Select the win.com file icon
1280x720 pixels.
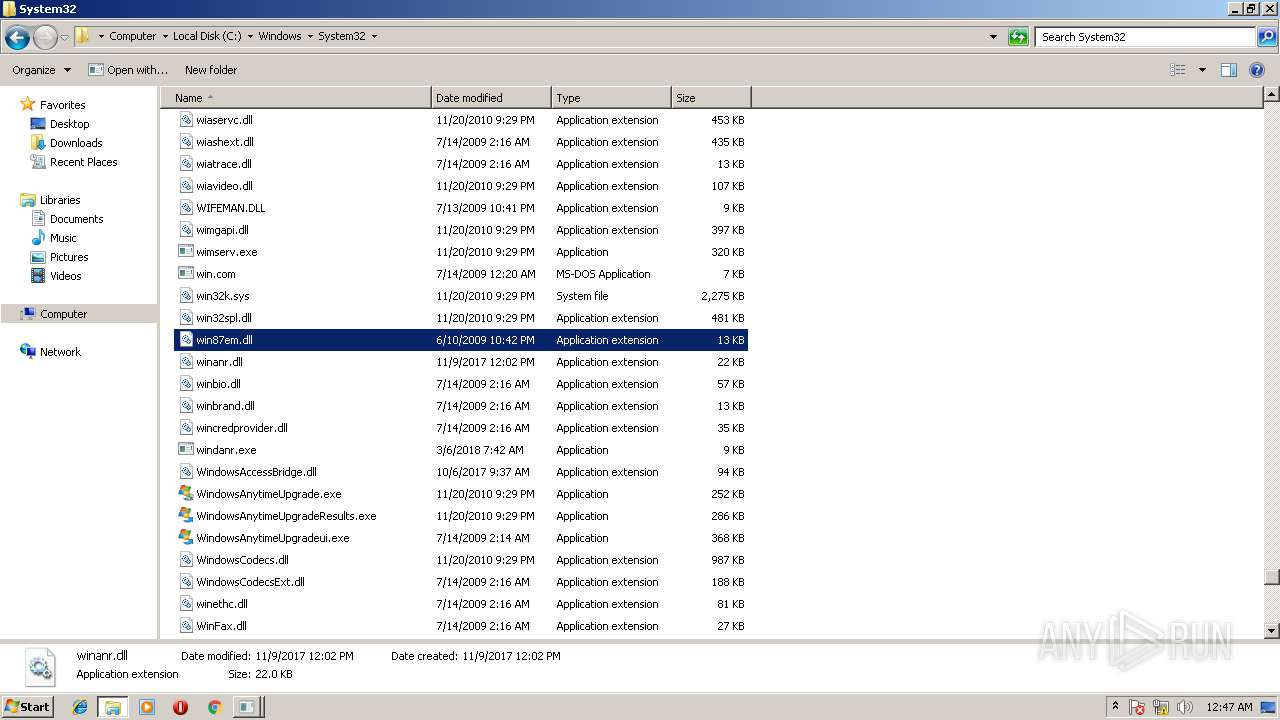(186, 274)
